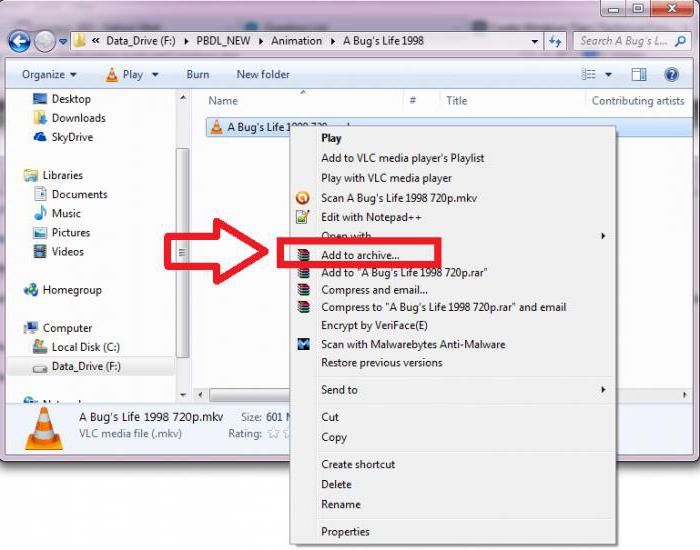Choose Compress to rar and email entry
Image resolution: width=700 pixels, height=550 pixels.
[444, 307]
